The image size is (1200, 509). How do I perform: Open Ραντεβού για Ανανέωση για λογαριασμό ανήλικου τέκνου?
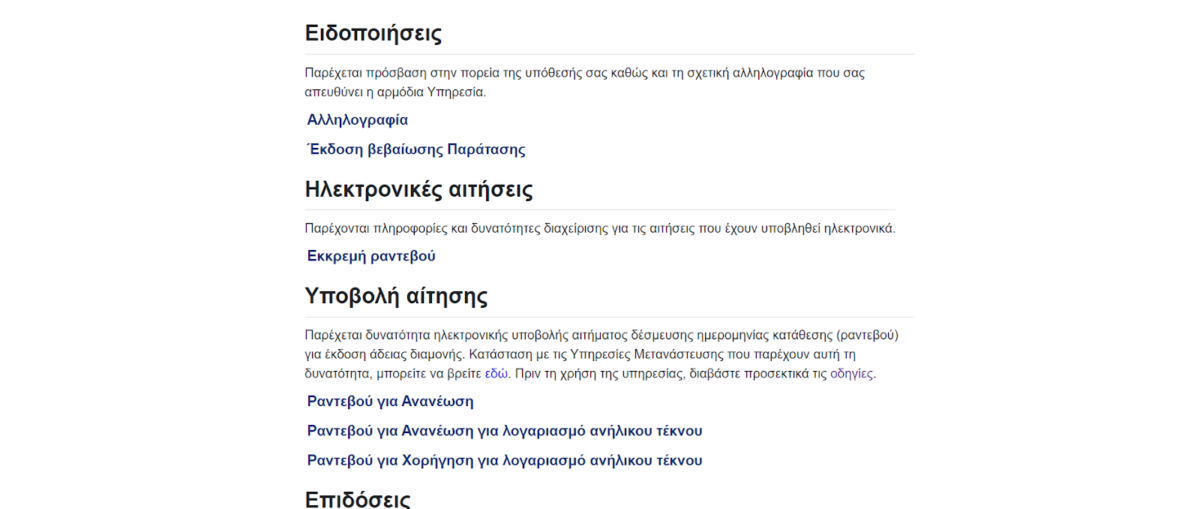coord(505,431)
